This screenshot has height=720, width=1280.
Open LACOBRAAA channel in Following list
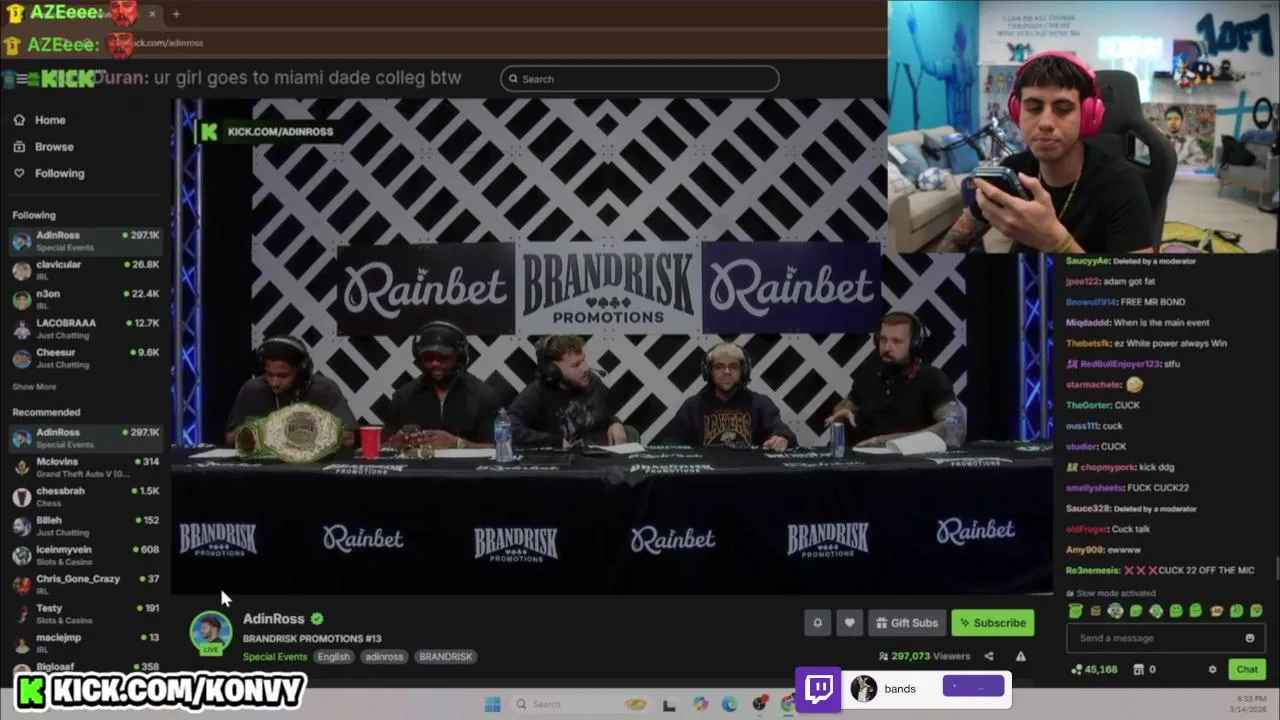[86, 329]
